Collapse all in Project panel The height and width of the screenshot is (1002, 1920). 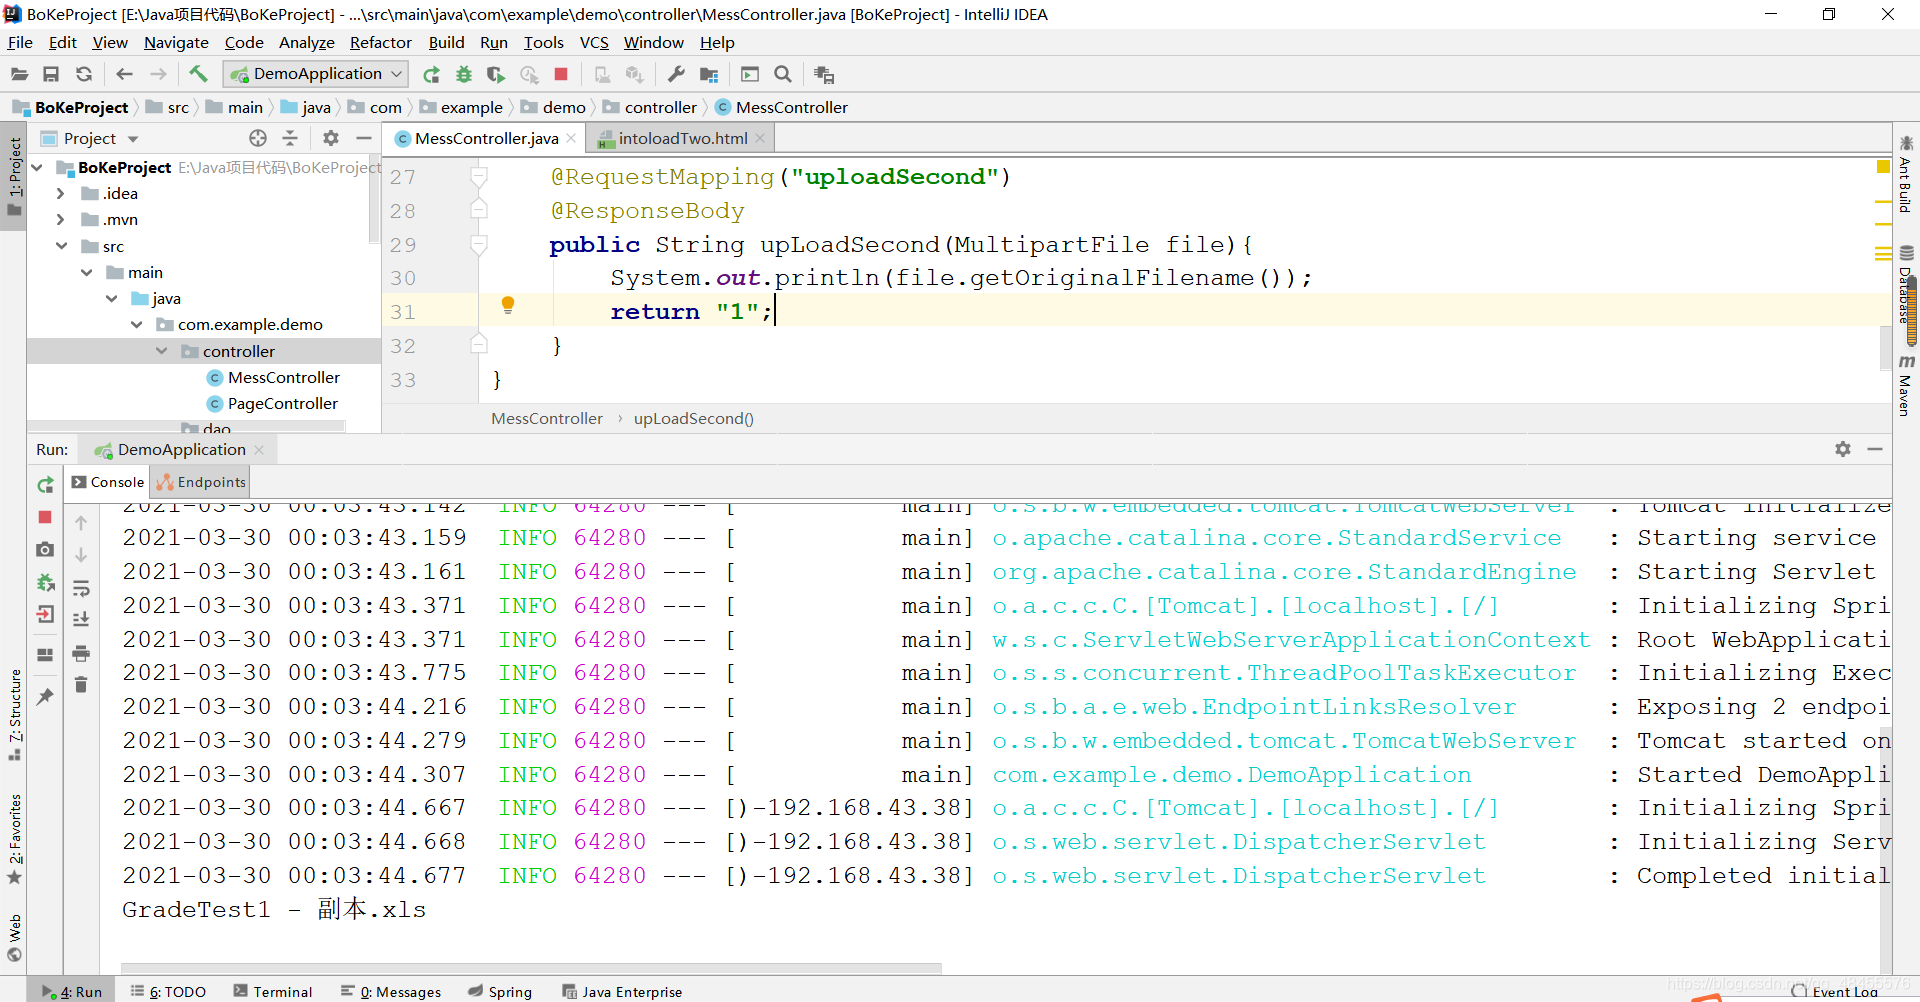click(290, 138)
